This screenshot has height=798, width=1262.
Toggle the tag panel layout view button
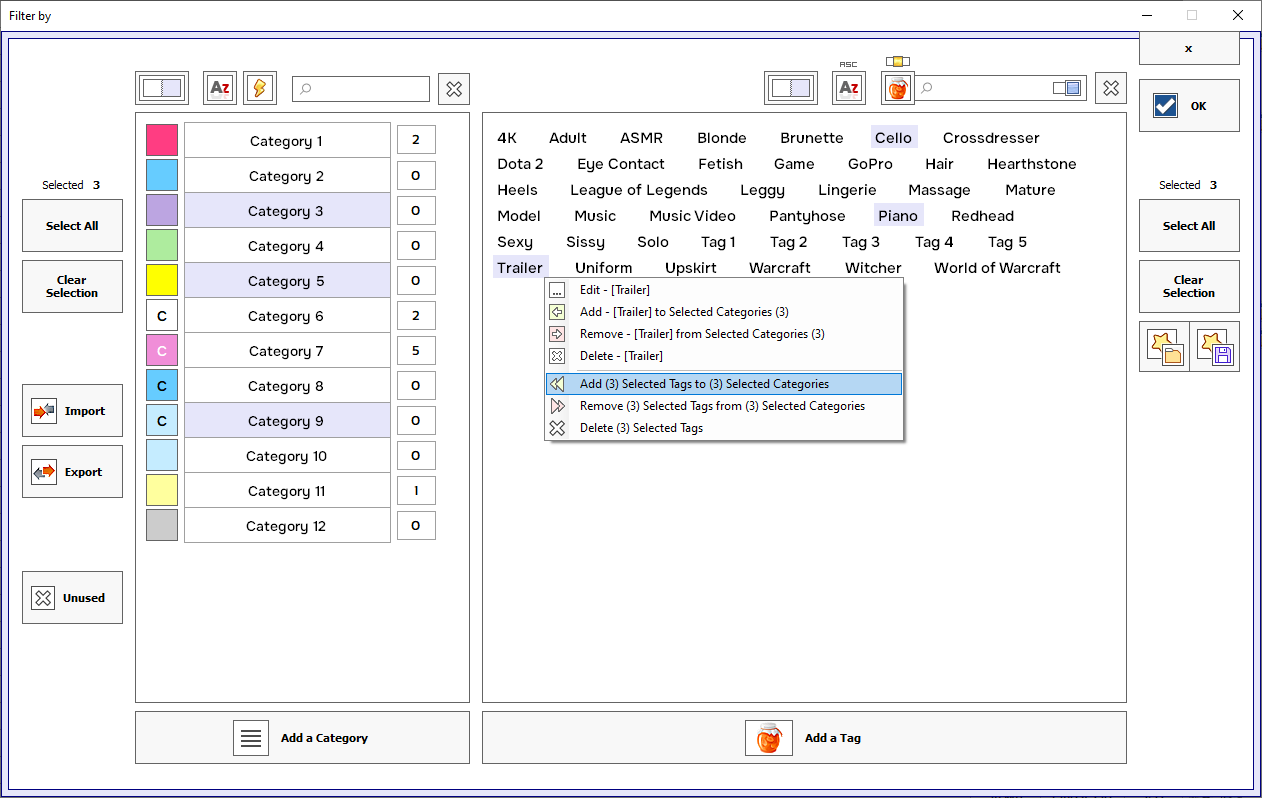click(x=791, y=88)
